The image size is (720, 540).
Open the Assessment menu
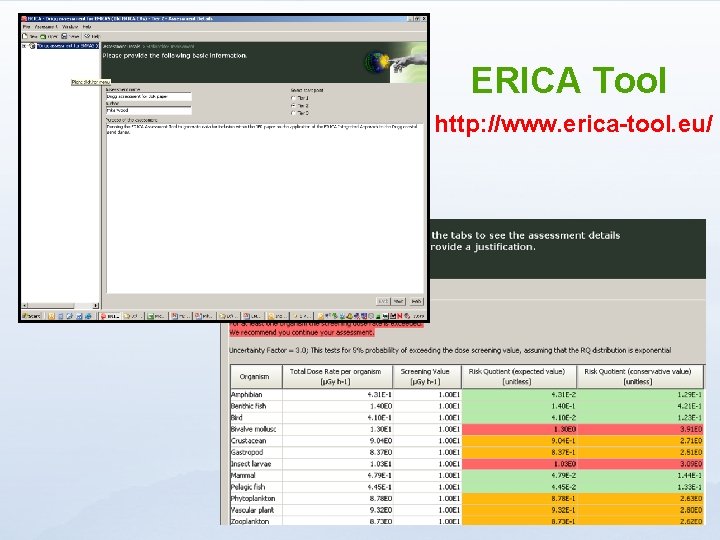pyautogui.click(x=46, y=27)
